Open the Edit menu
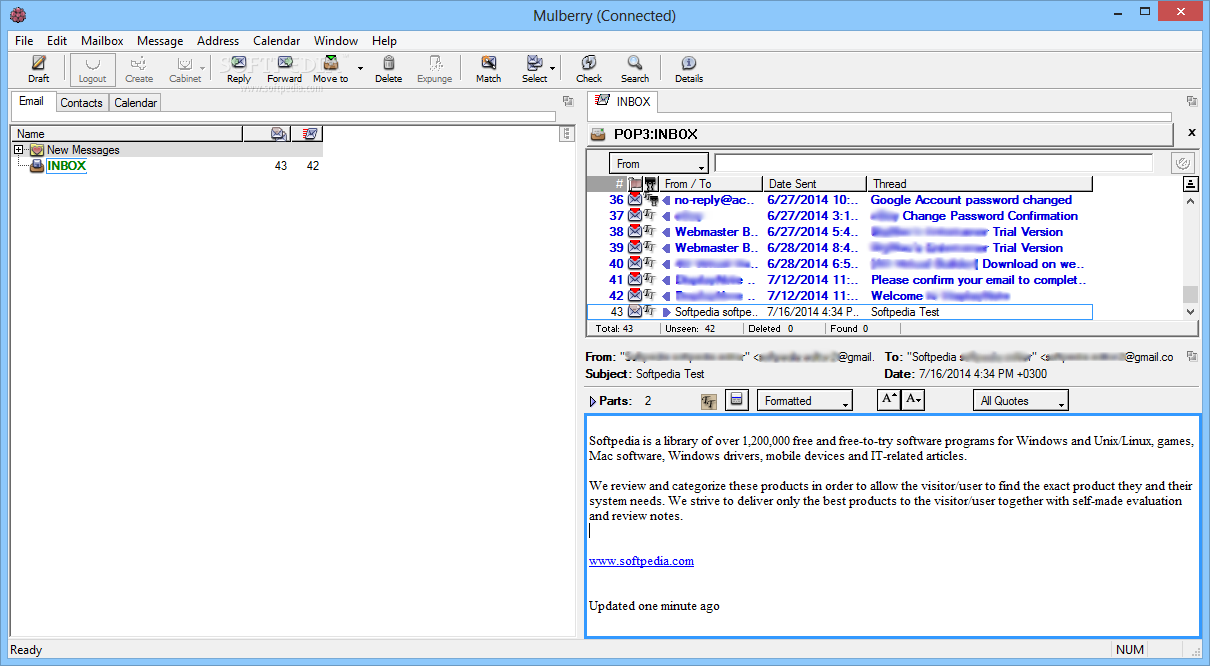This screenshot has height=666, width=1210. pos(57,41)
